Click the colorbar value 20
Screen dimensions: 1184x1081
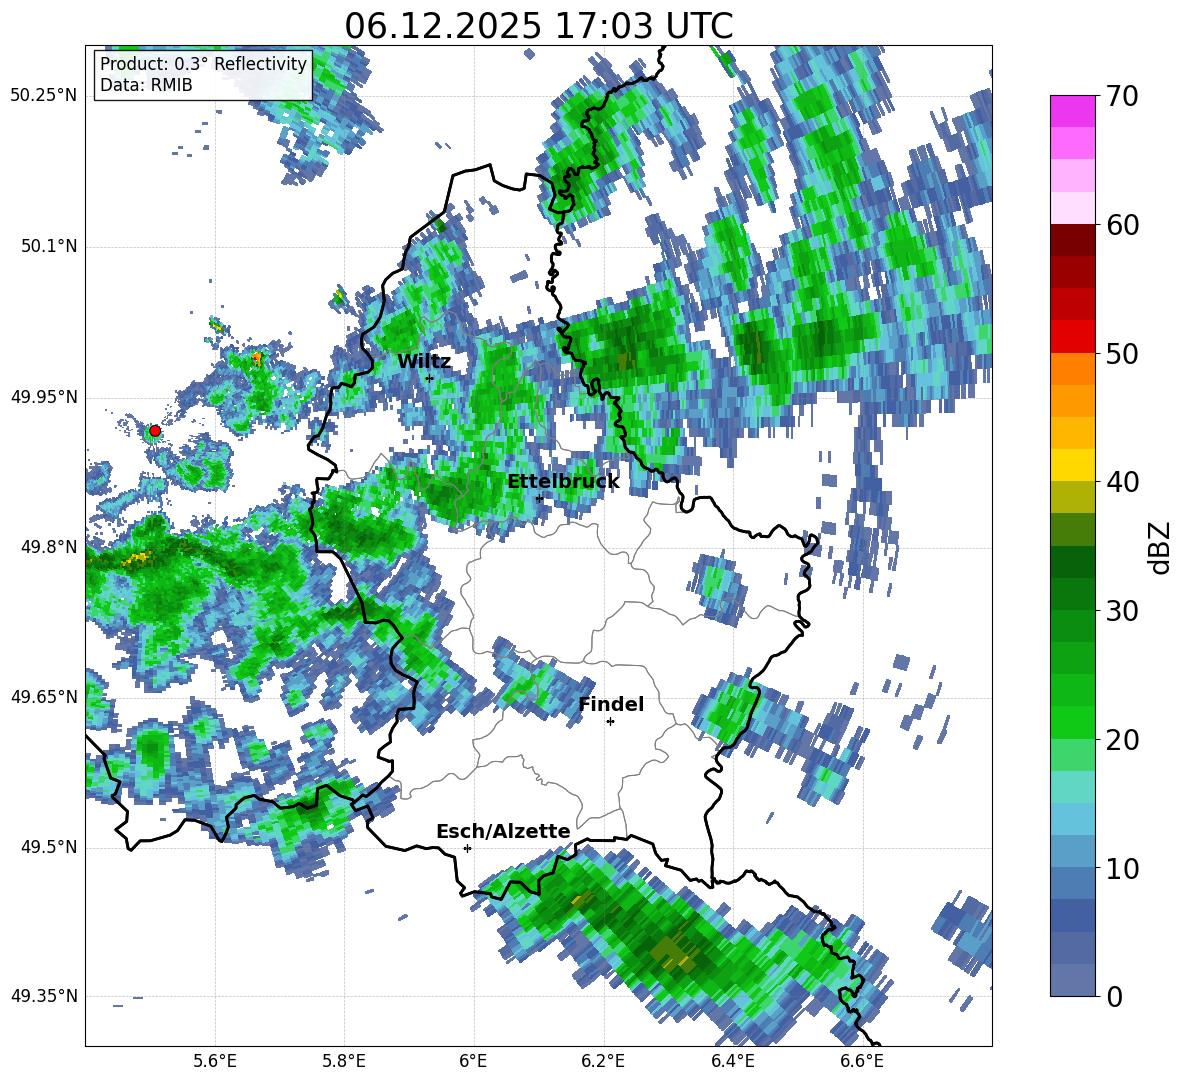[1122, 739]
